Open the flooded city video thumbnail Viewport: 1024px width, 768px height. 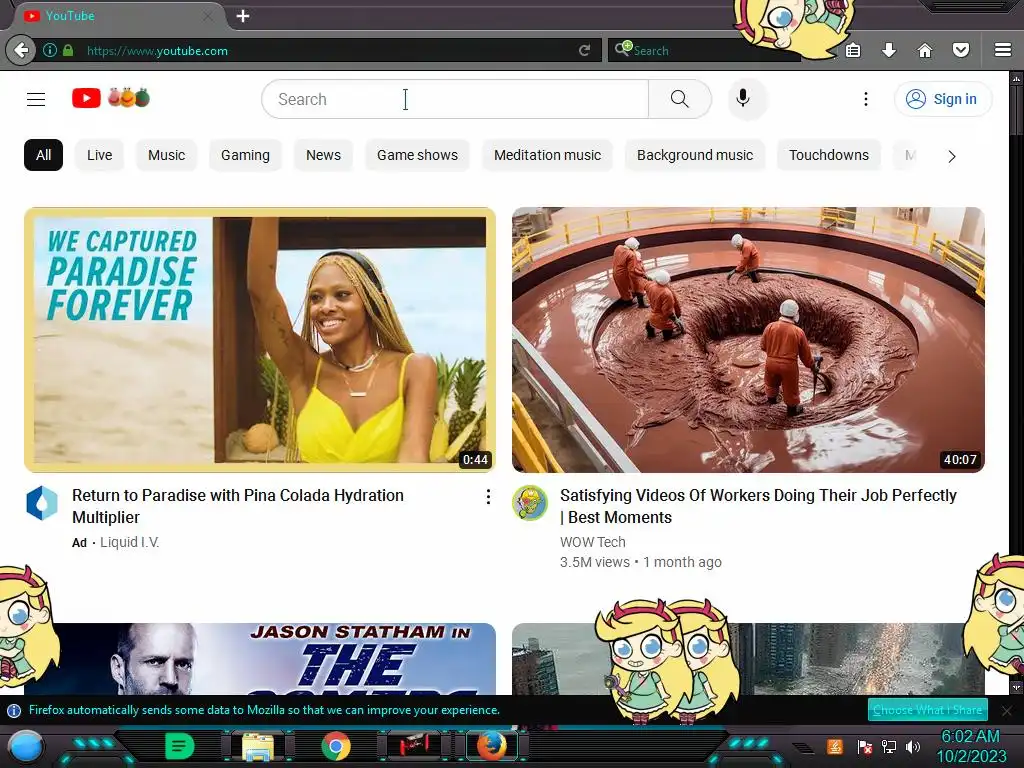coord(748,659)
